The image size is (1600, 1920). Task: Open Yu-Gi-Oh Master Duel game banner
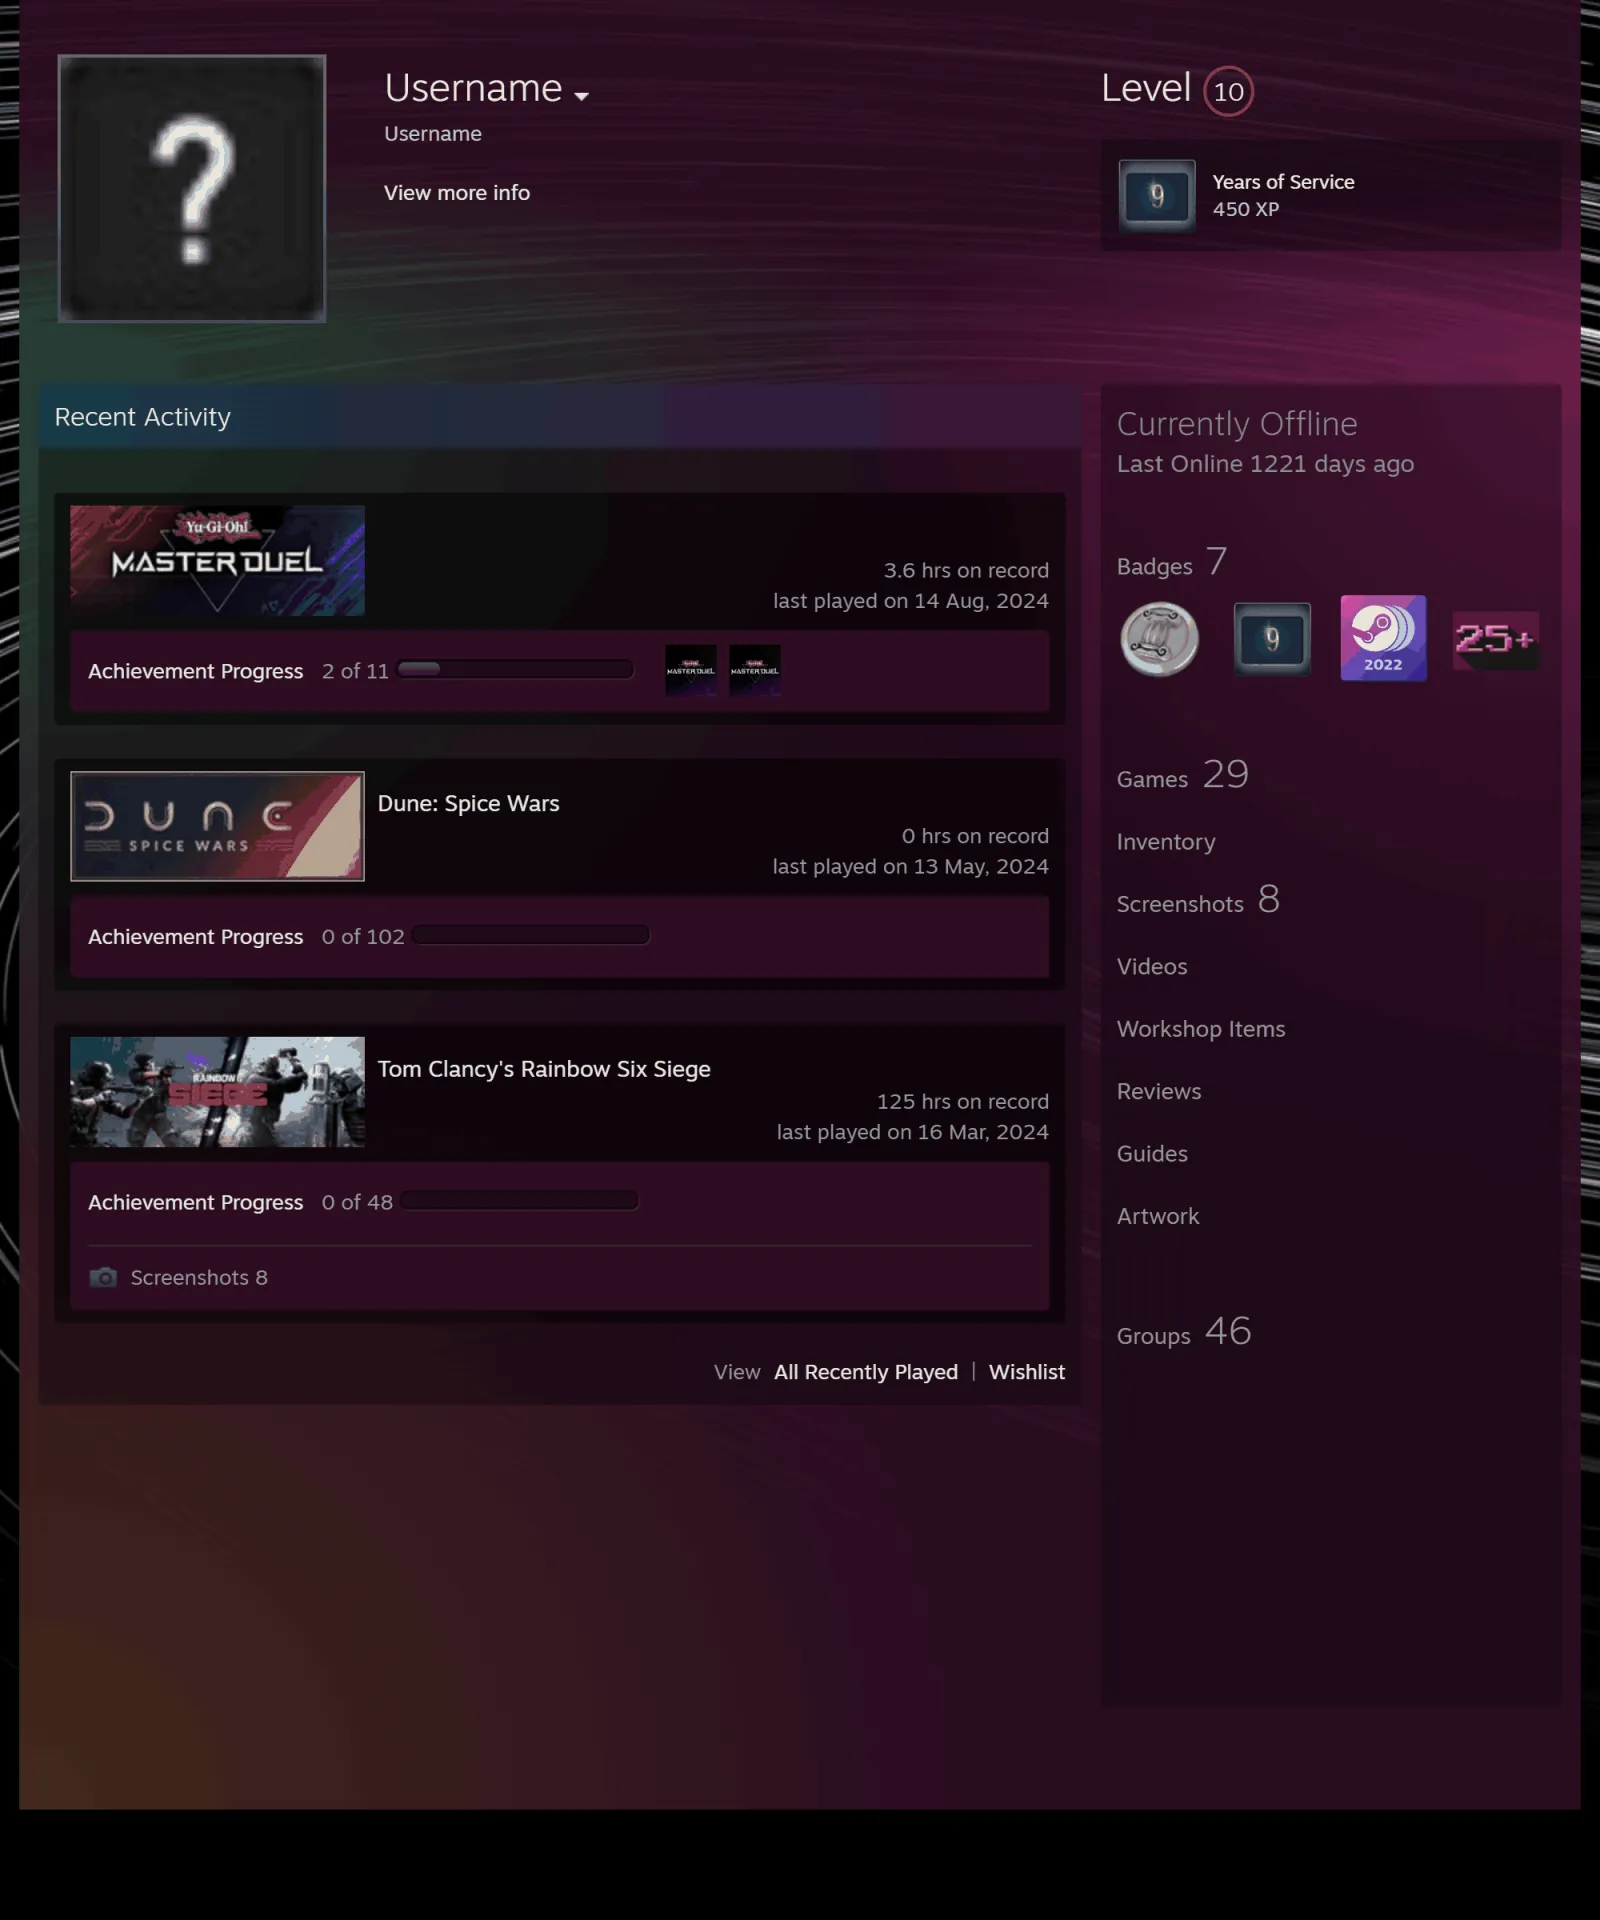pos(217,561)
